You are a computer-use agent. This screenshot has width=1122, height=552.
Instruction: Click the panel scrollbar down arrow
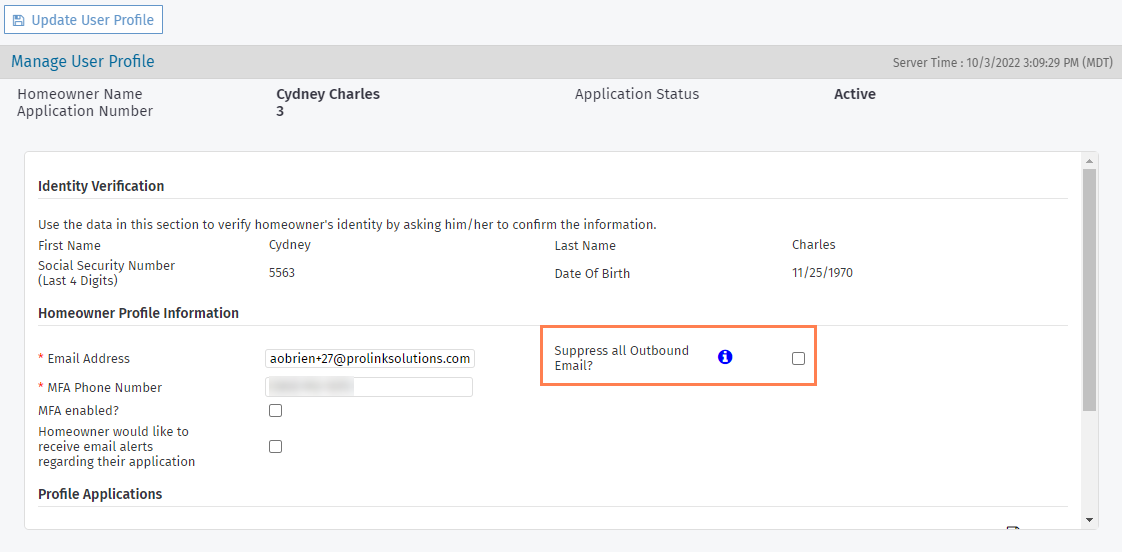pyautogui.click(x=1089, y=520)
